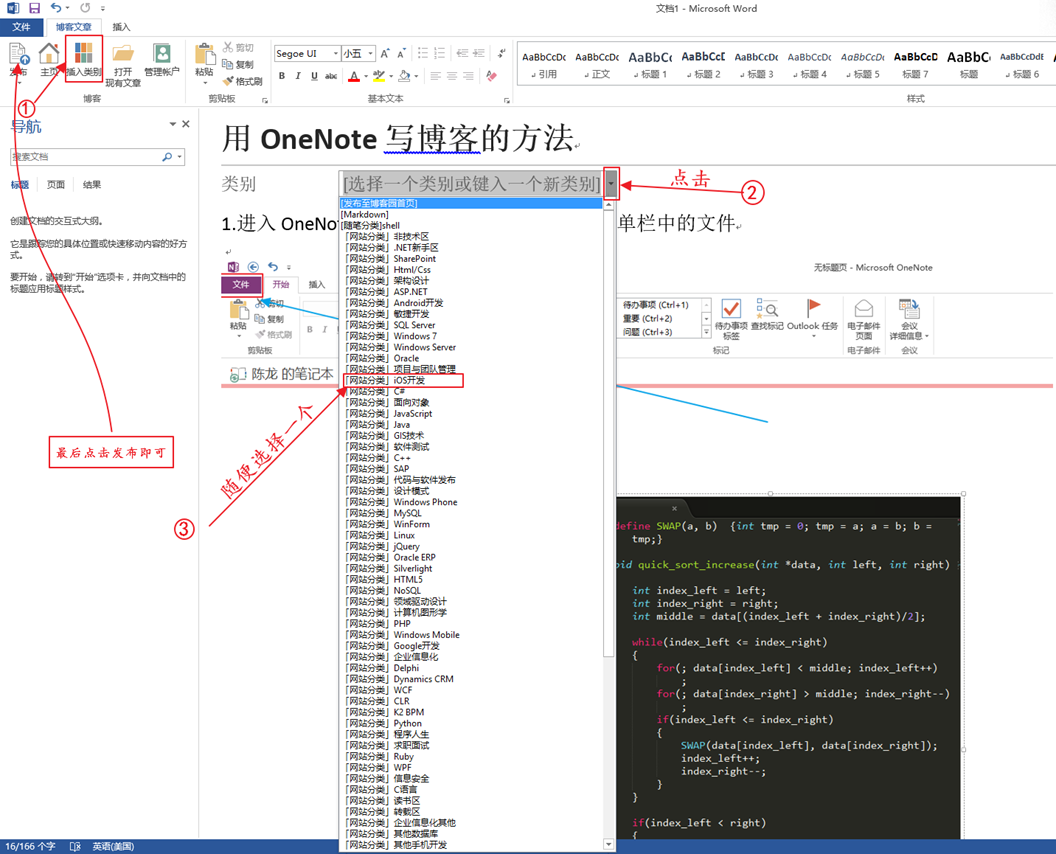This screenshot has height=854, width=1056.
Task: Switch to the 插入 (Insert) ribbon tab in Word
Action: (x=121, y=27)
